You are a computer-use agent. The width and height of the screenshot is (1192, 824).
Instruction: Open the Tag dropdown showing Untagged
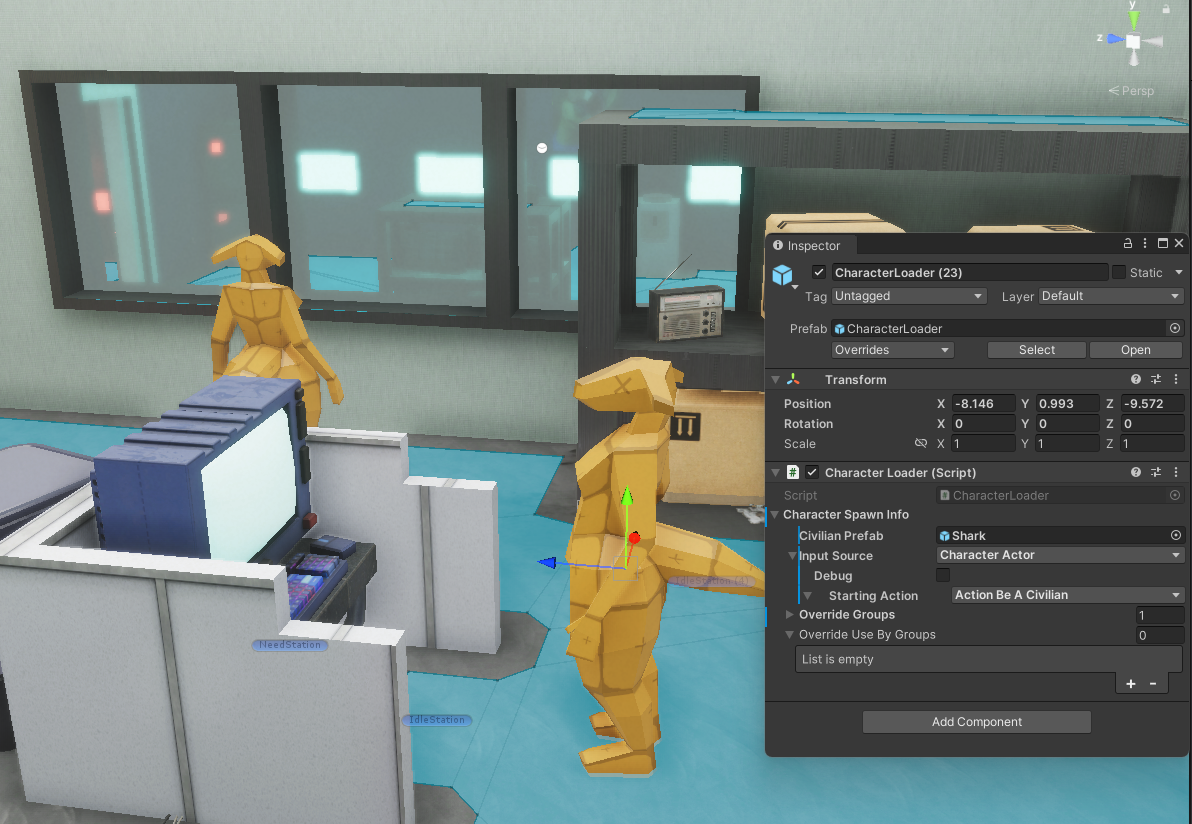[x=908, y=296]
